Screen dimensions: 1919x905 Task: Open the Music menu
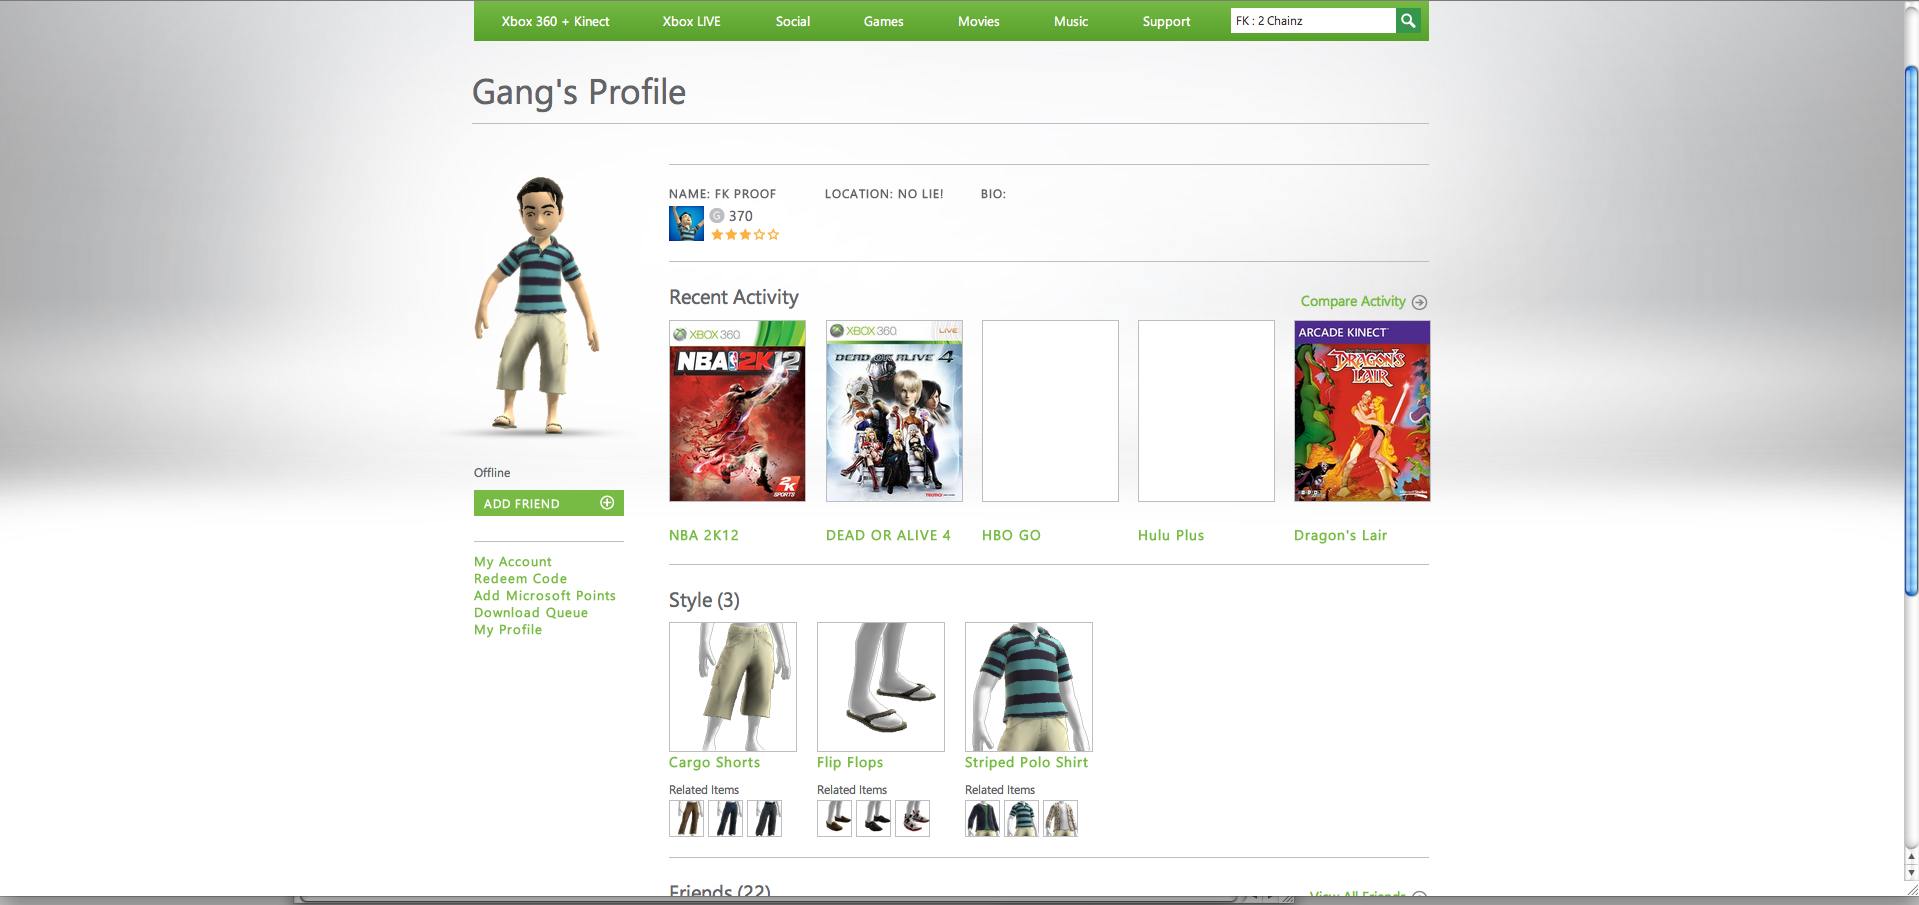click(x=1071, y=21)
